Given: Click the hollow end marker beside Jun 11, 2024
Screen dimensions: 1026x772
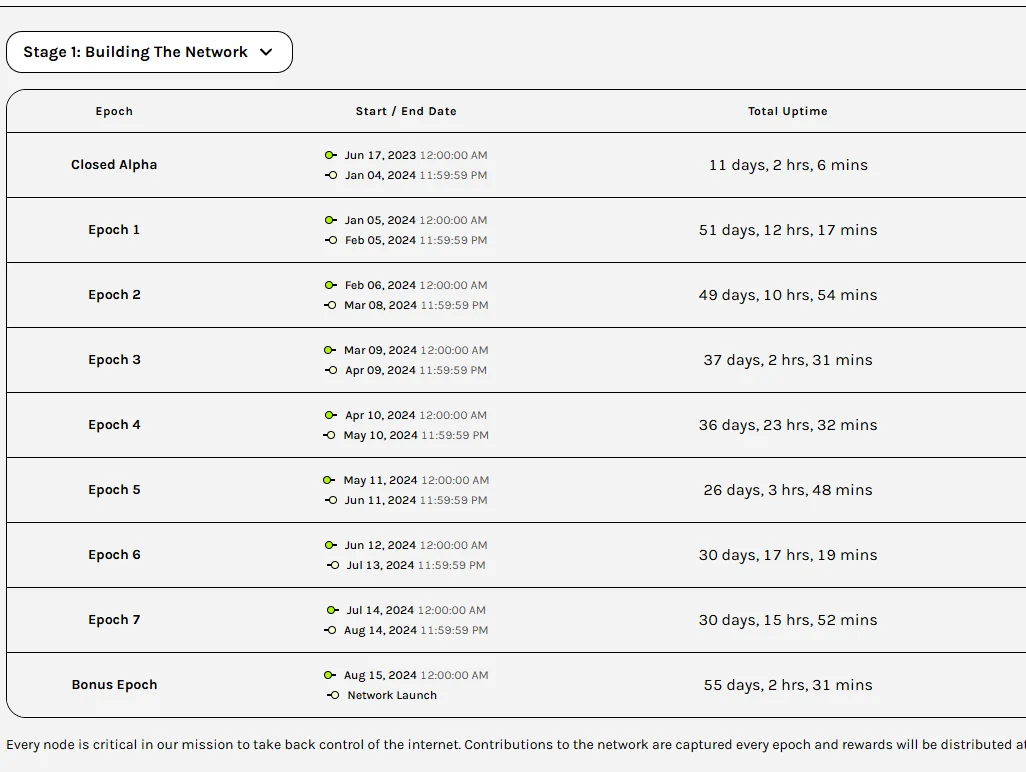Looking at the screenshot, I should [331, 500].
